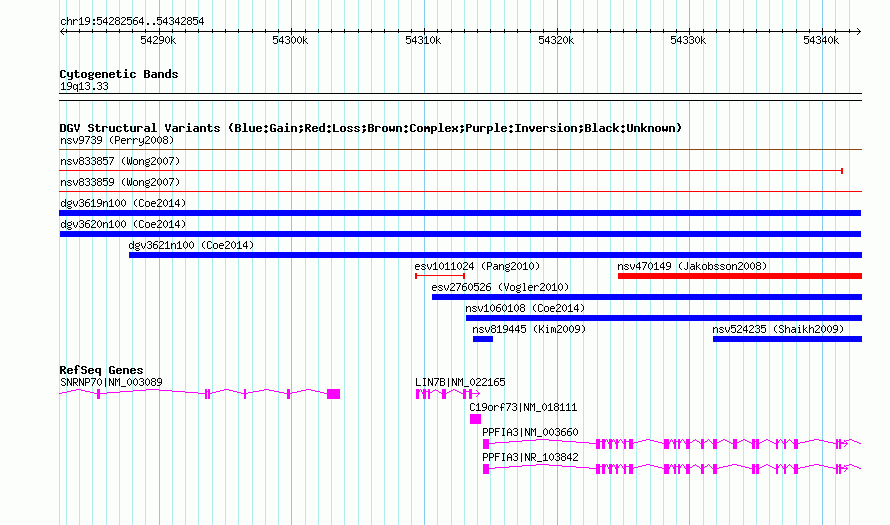Click the blue dgv3619n100 gain bar
Image resolution: width=890 pixels, height=525 pixels.
click(460, 213)
